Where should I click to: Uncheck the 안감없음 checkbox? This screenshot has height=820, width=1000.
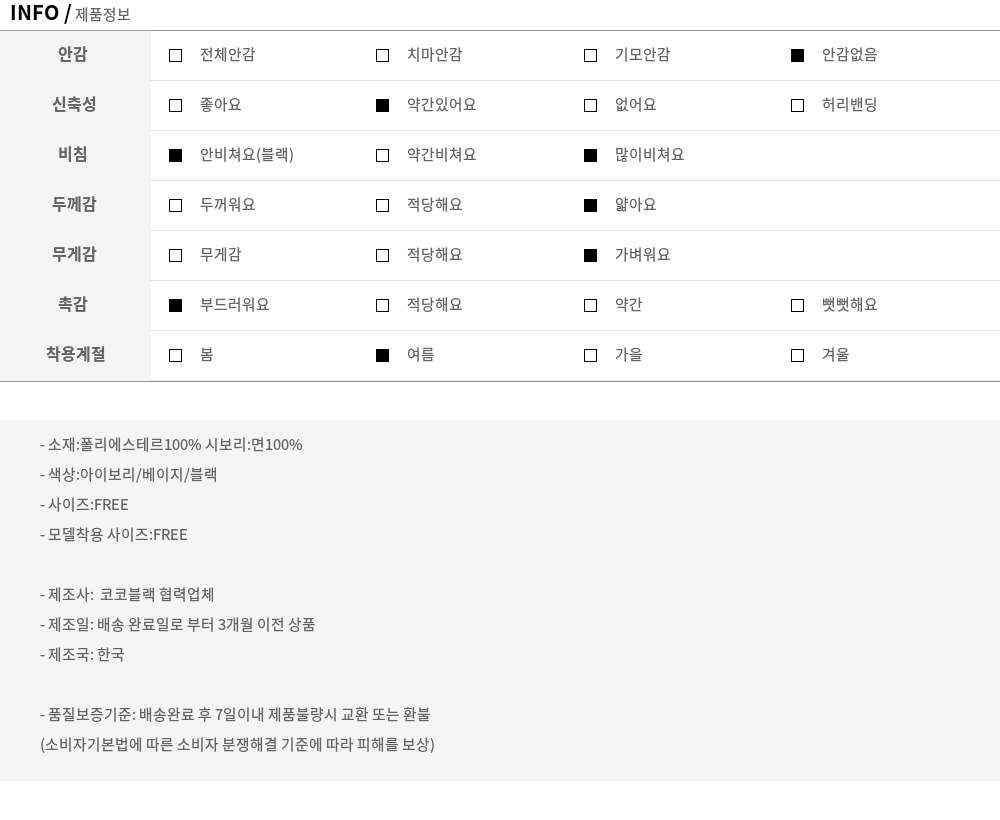pyautogui.click(x=797, y=55)
